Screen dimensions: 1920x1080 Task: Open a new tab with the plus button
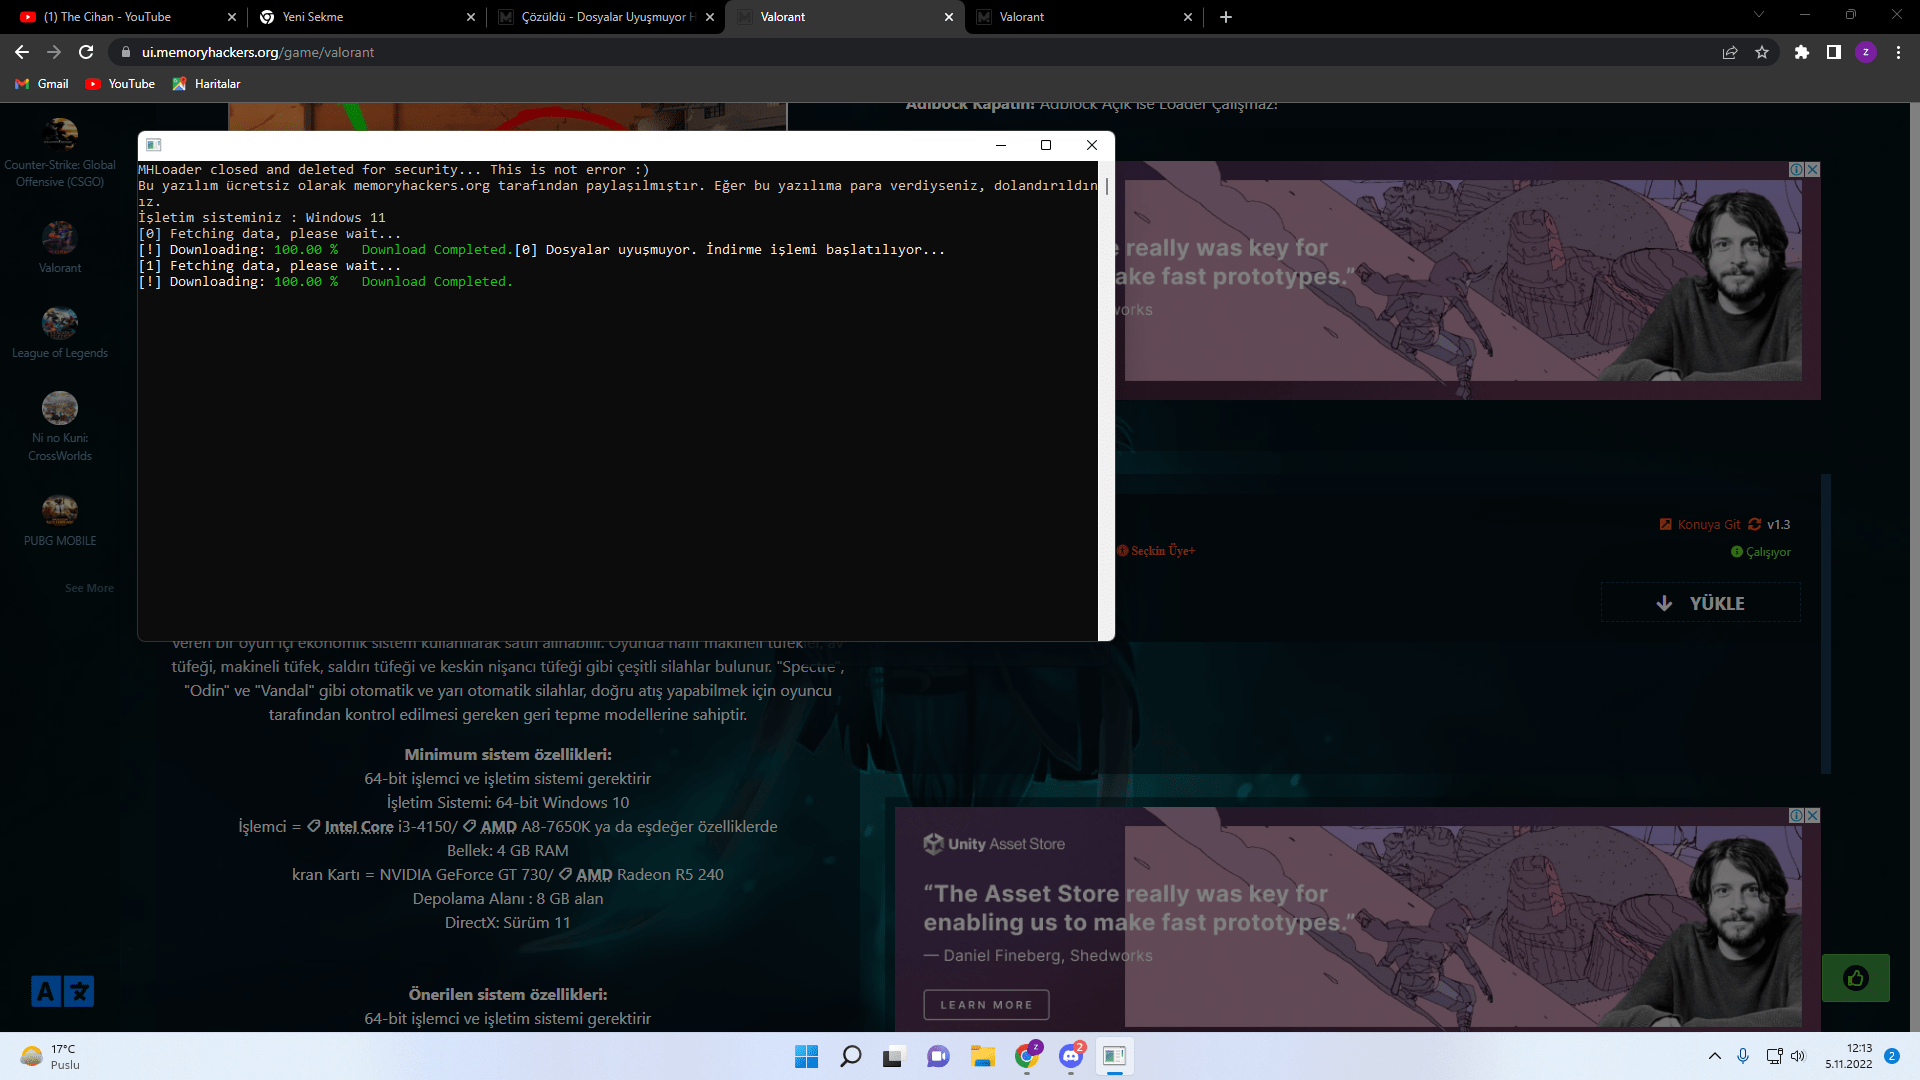coord(1226,17)
